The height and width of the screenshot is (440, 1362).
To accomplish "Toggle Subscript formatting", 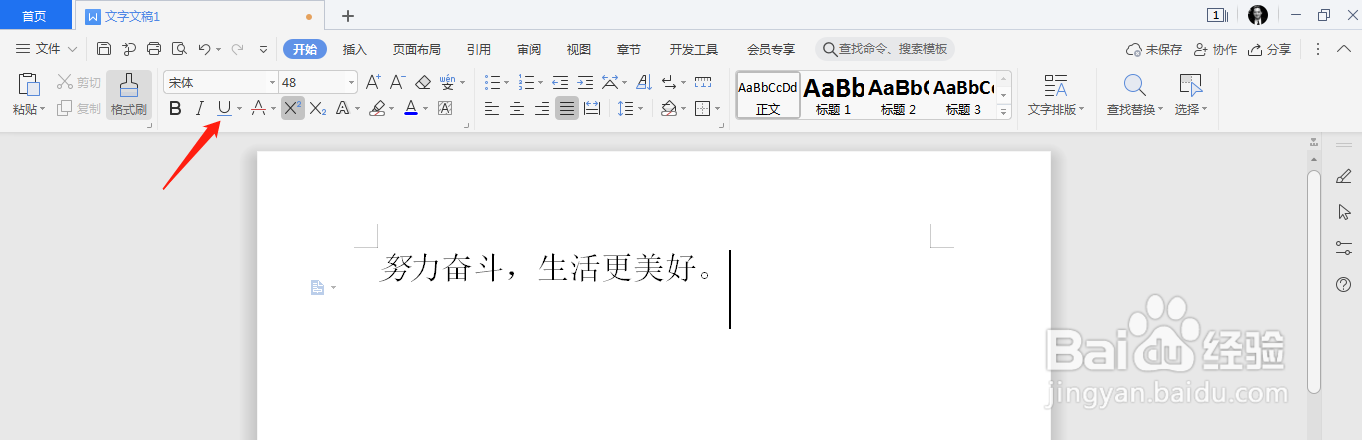I will (x=317, y=108).
